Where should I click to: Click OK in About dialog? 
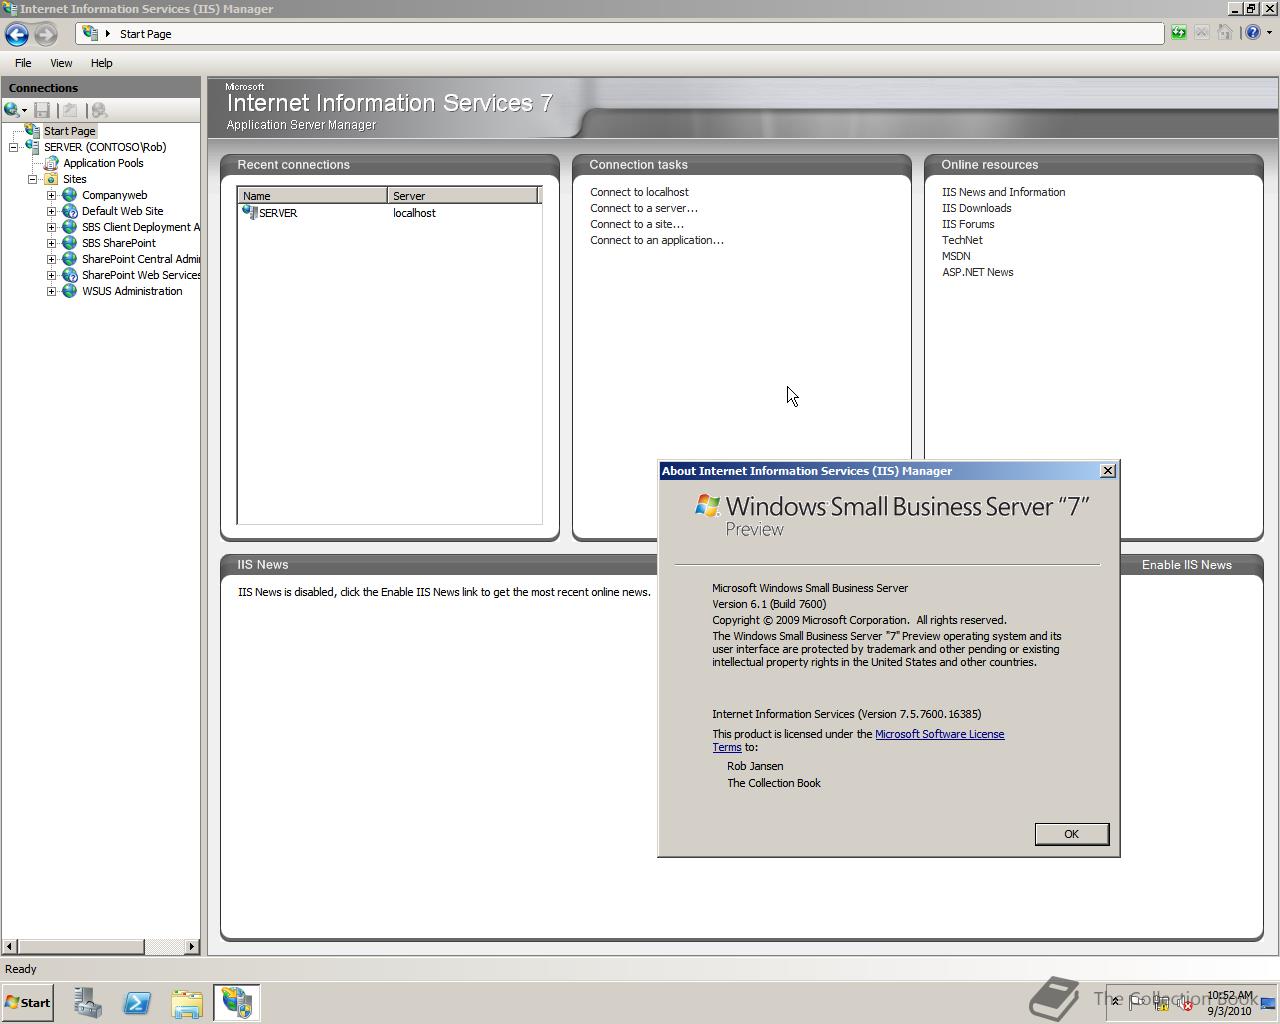(1071, 834)
